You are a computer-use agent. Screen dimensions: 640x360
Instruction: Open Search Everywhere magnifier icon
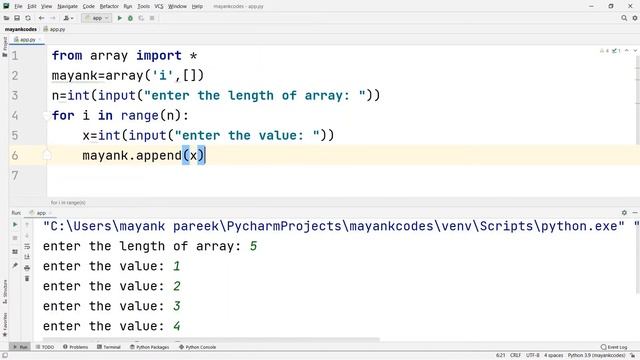[624, 18]
